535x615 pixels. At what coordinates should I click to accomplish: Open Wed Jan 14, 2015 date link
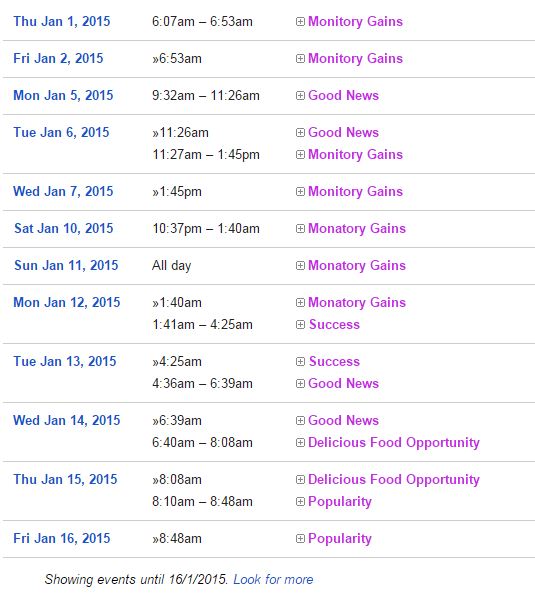(x=67, y=420)
